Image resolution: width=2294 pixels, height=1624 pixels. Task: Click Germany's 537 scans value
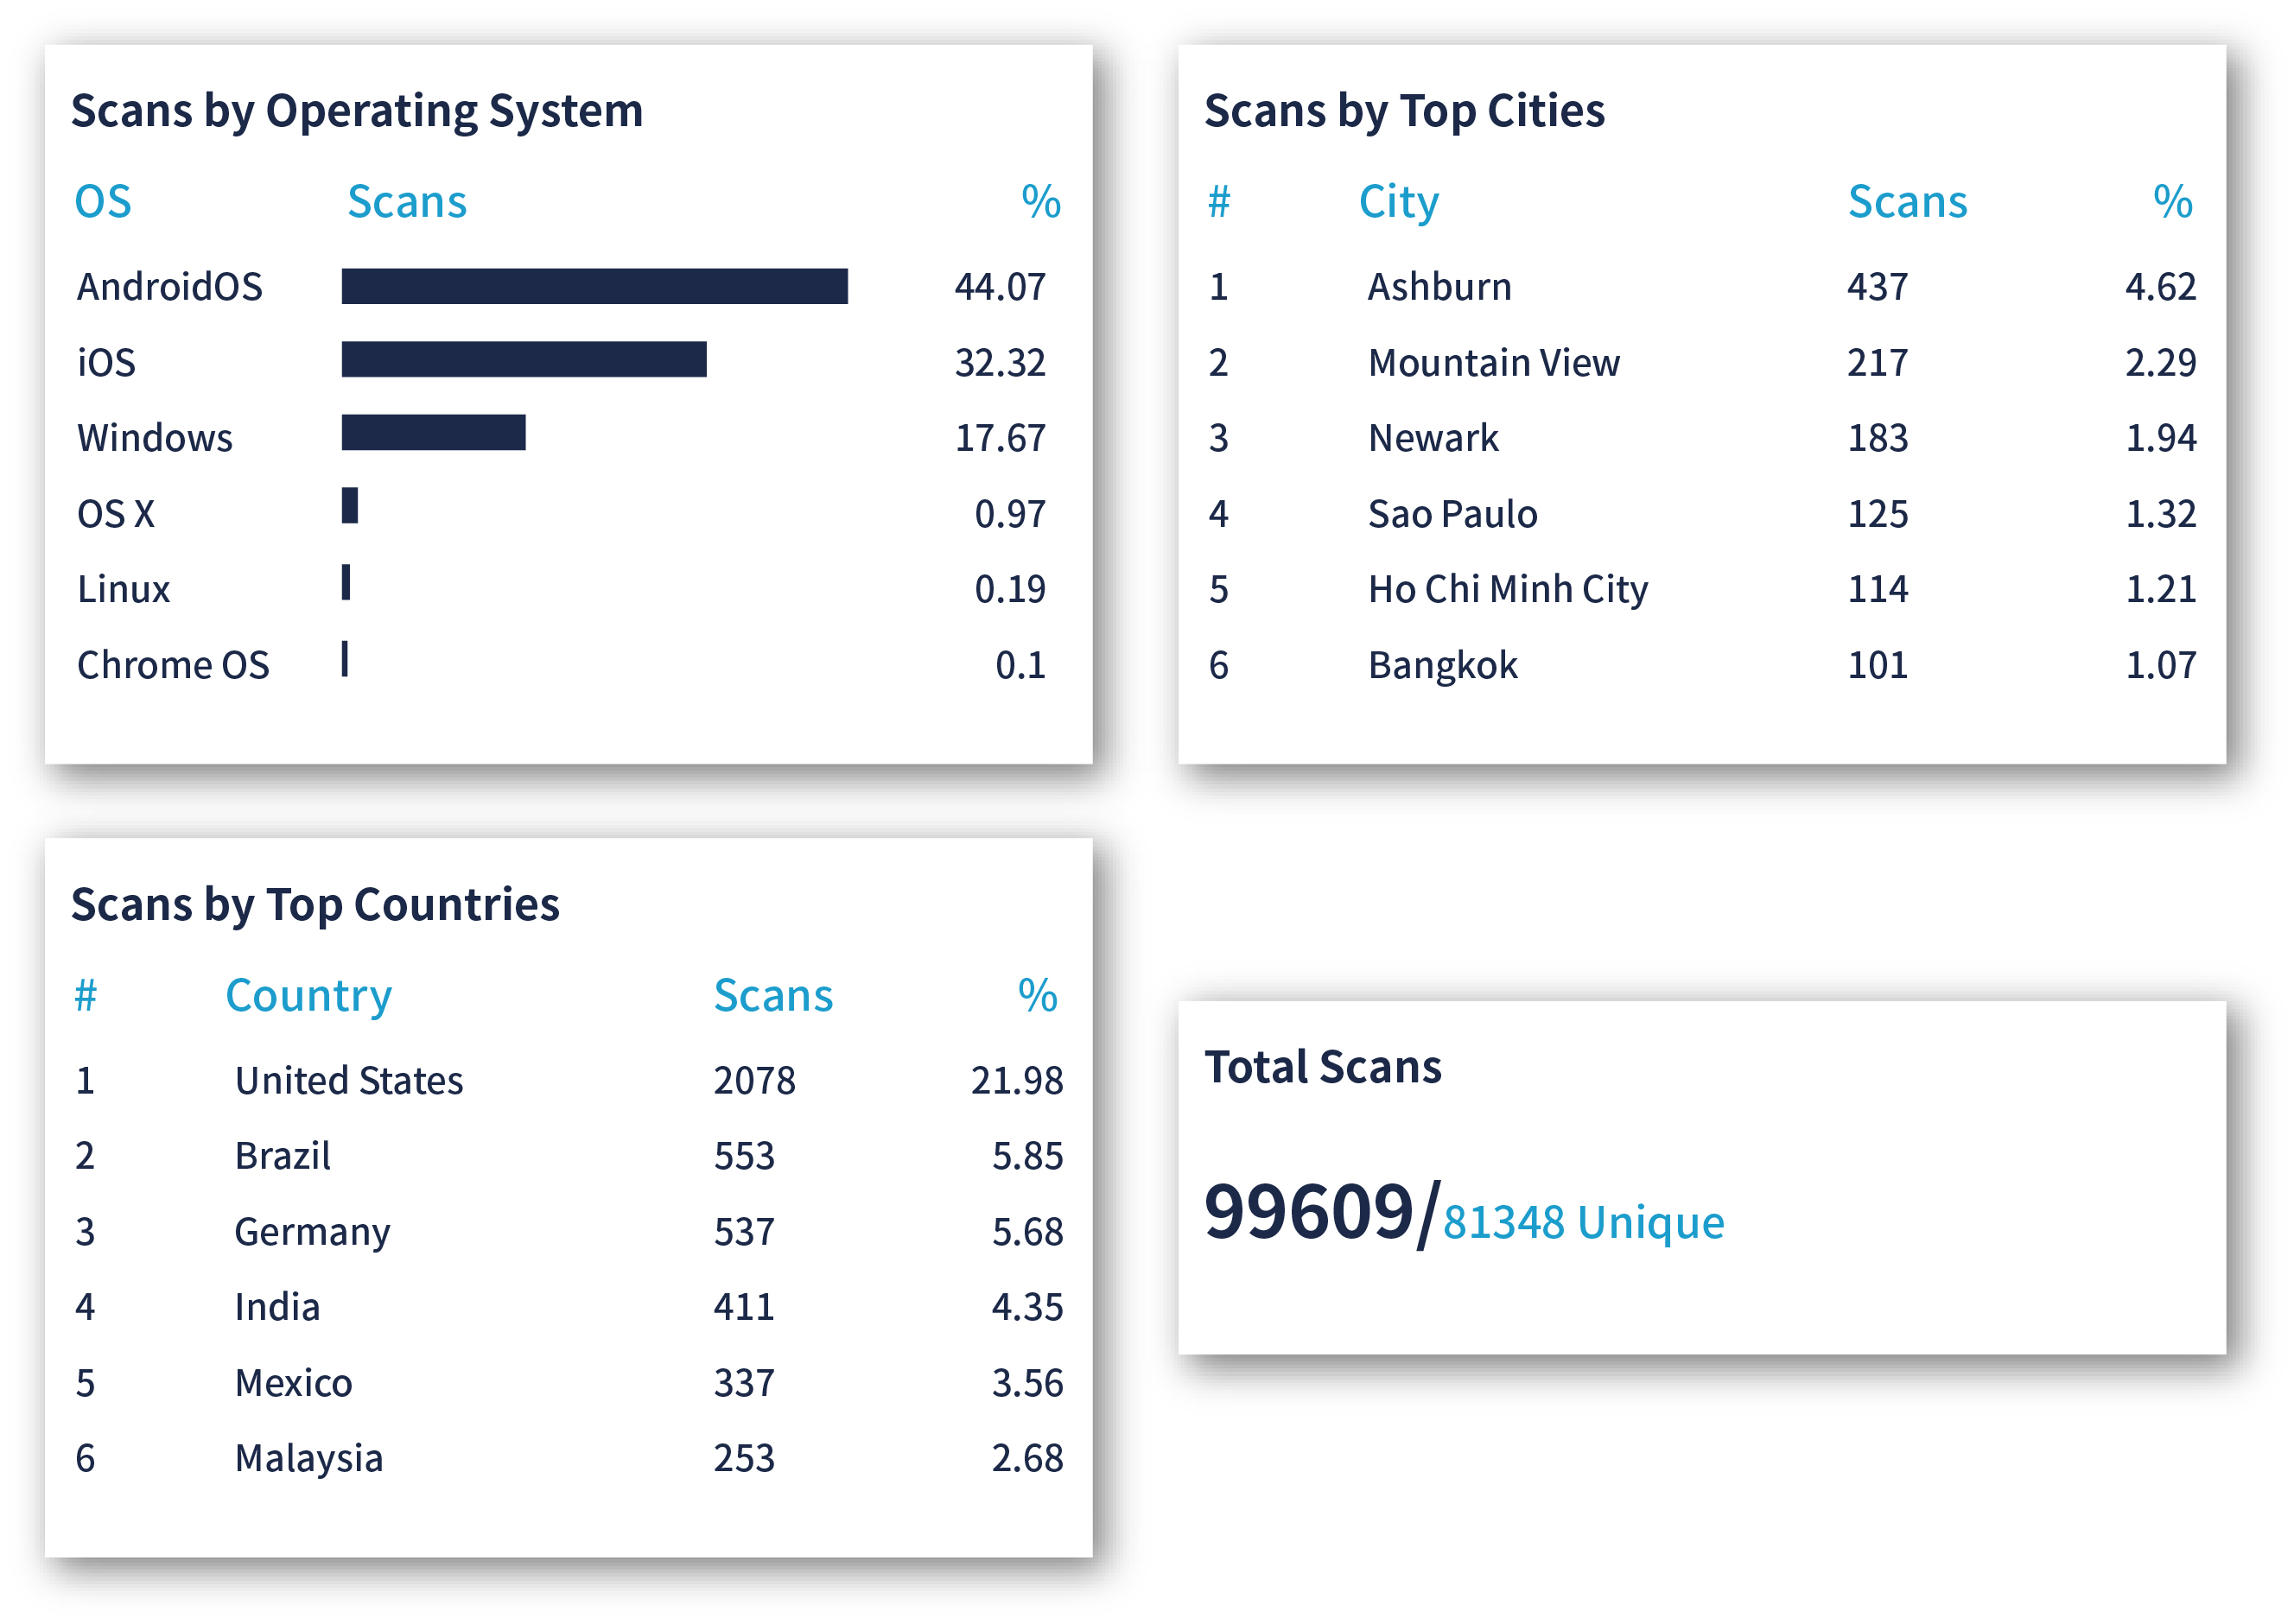click(x=744, y=1232)
